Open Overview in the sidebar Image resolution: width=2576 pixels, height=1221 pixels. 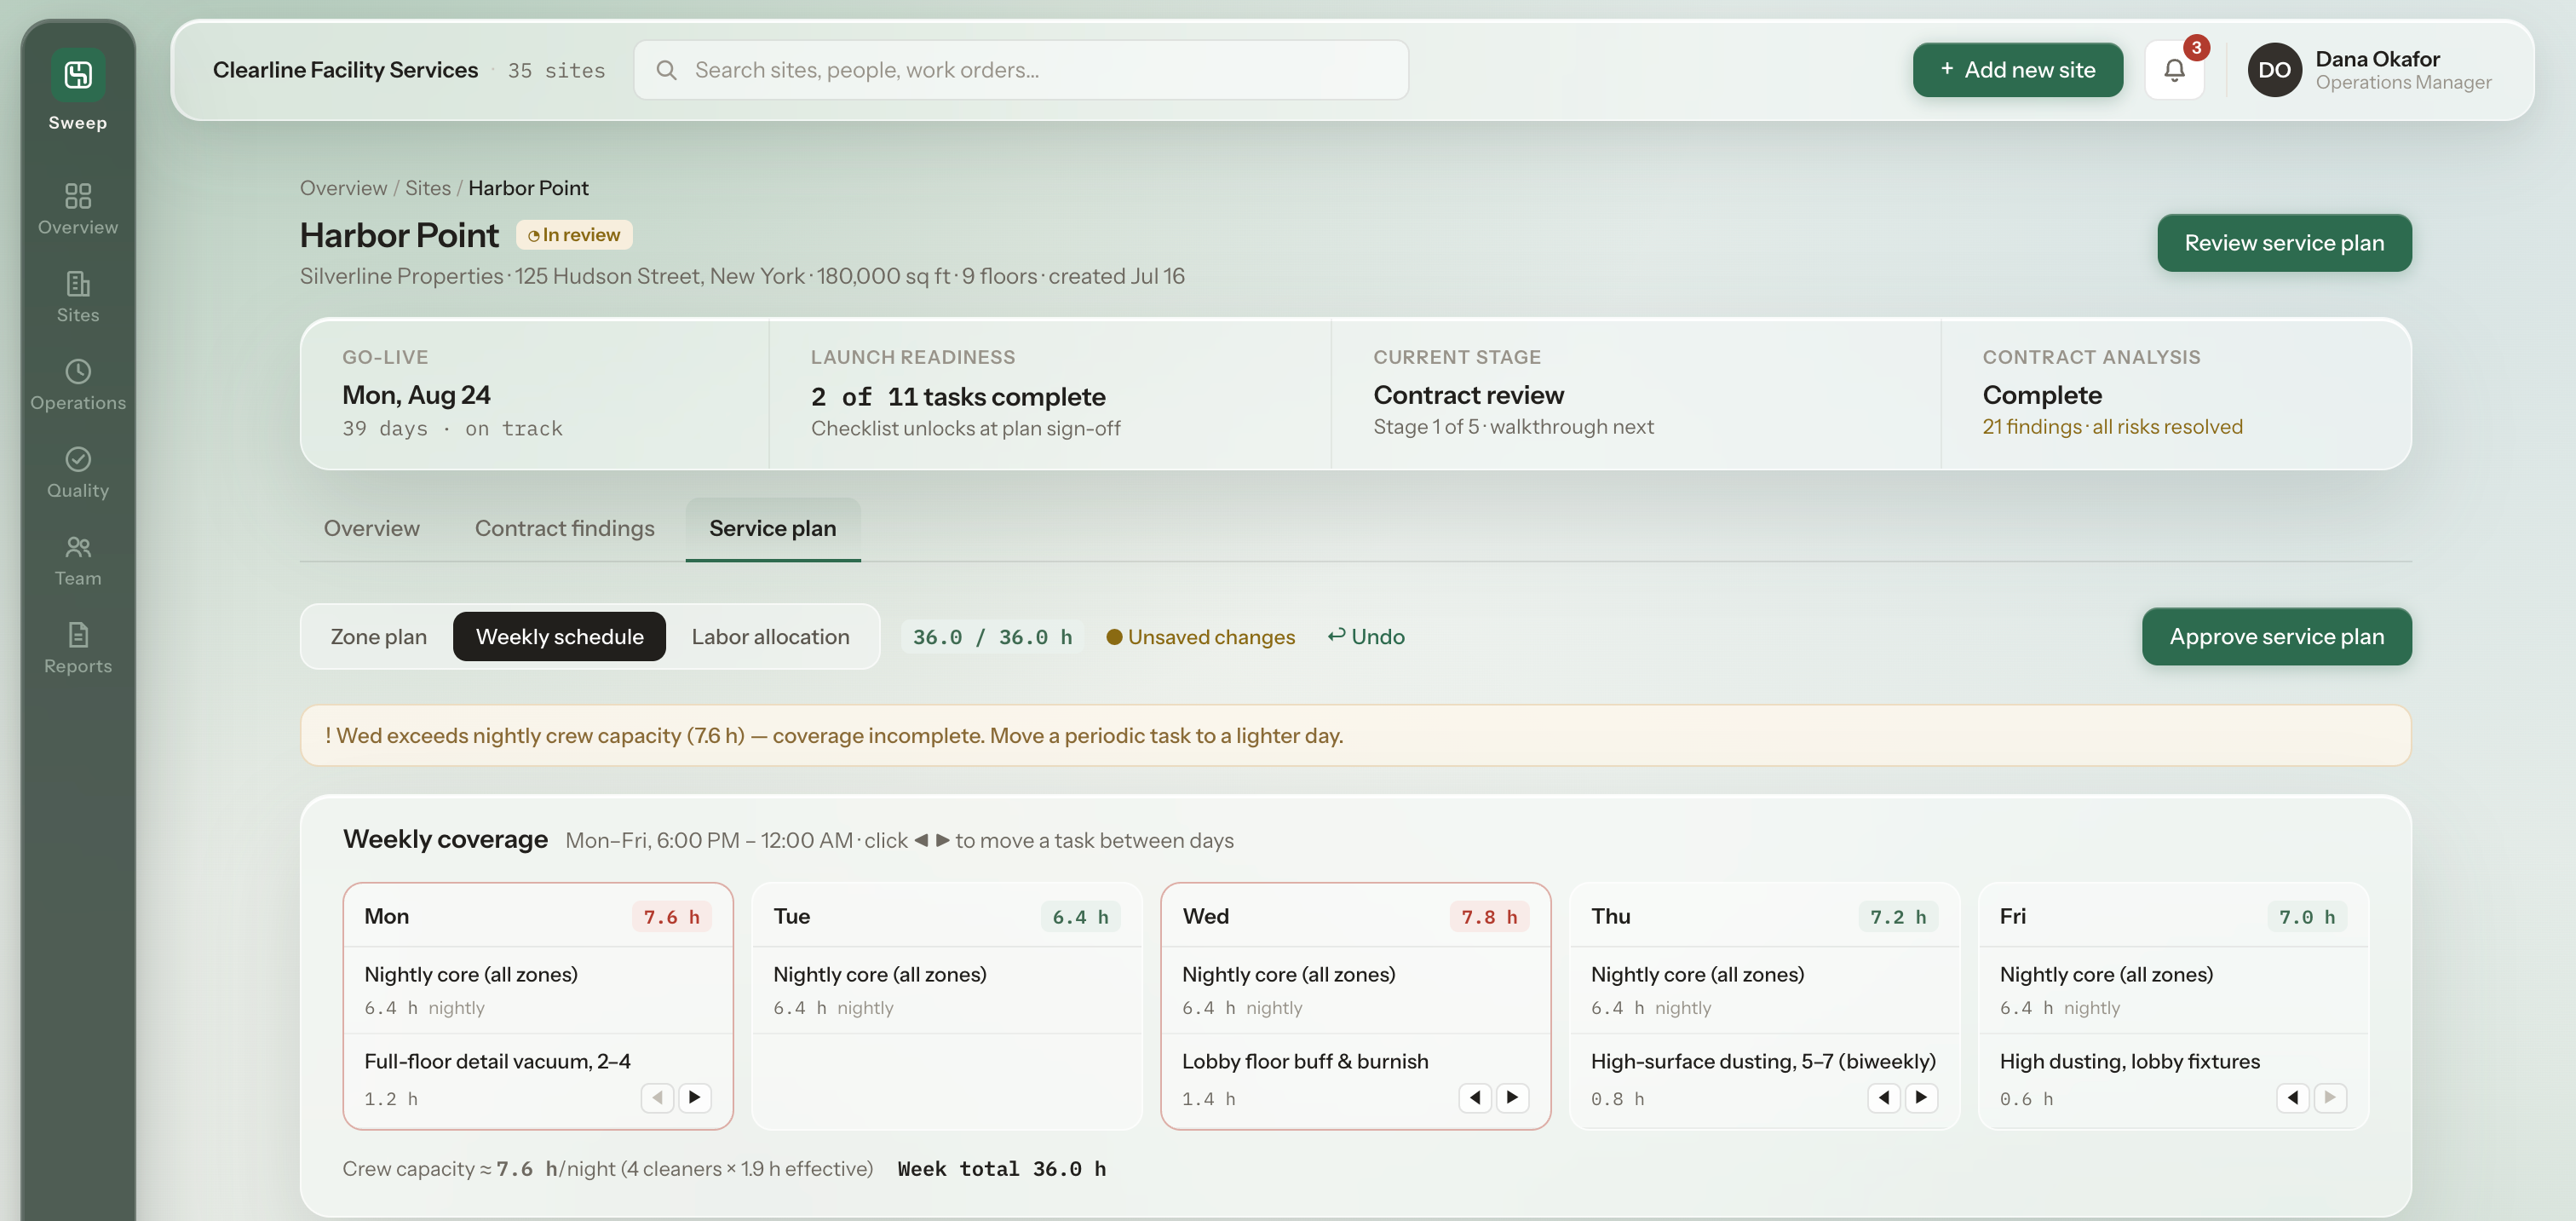coord(78,209)
